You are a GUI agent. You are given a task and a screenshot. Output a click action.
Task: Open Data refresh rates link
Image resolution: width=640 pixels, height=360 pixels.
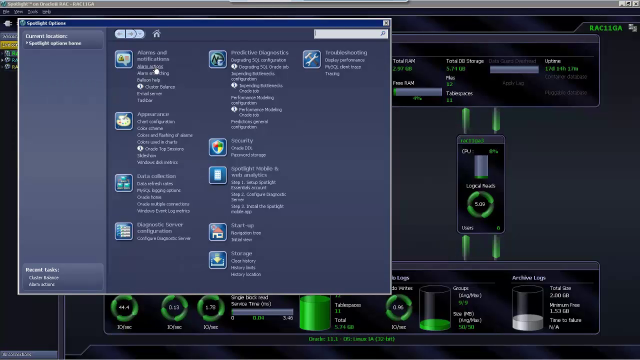tap(155, 184)
